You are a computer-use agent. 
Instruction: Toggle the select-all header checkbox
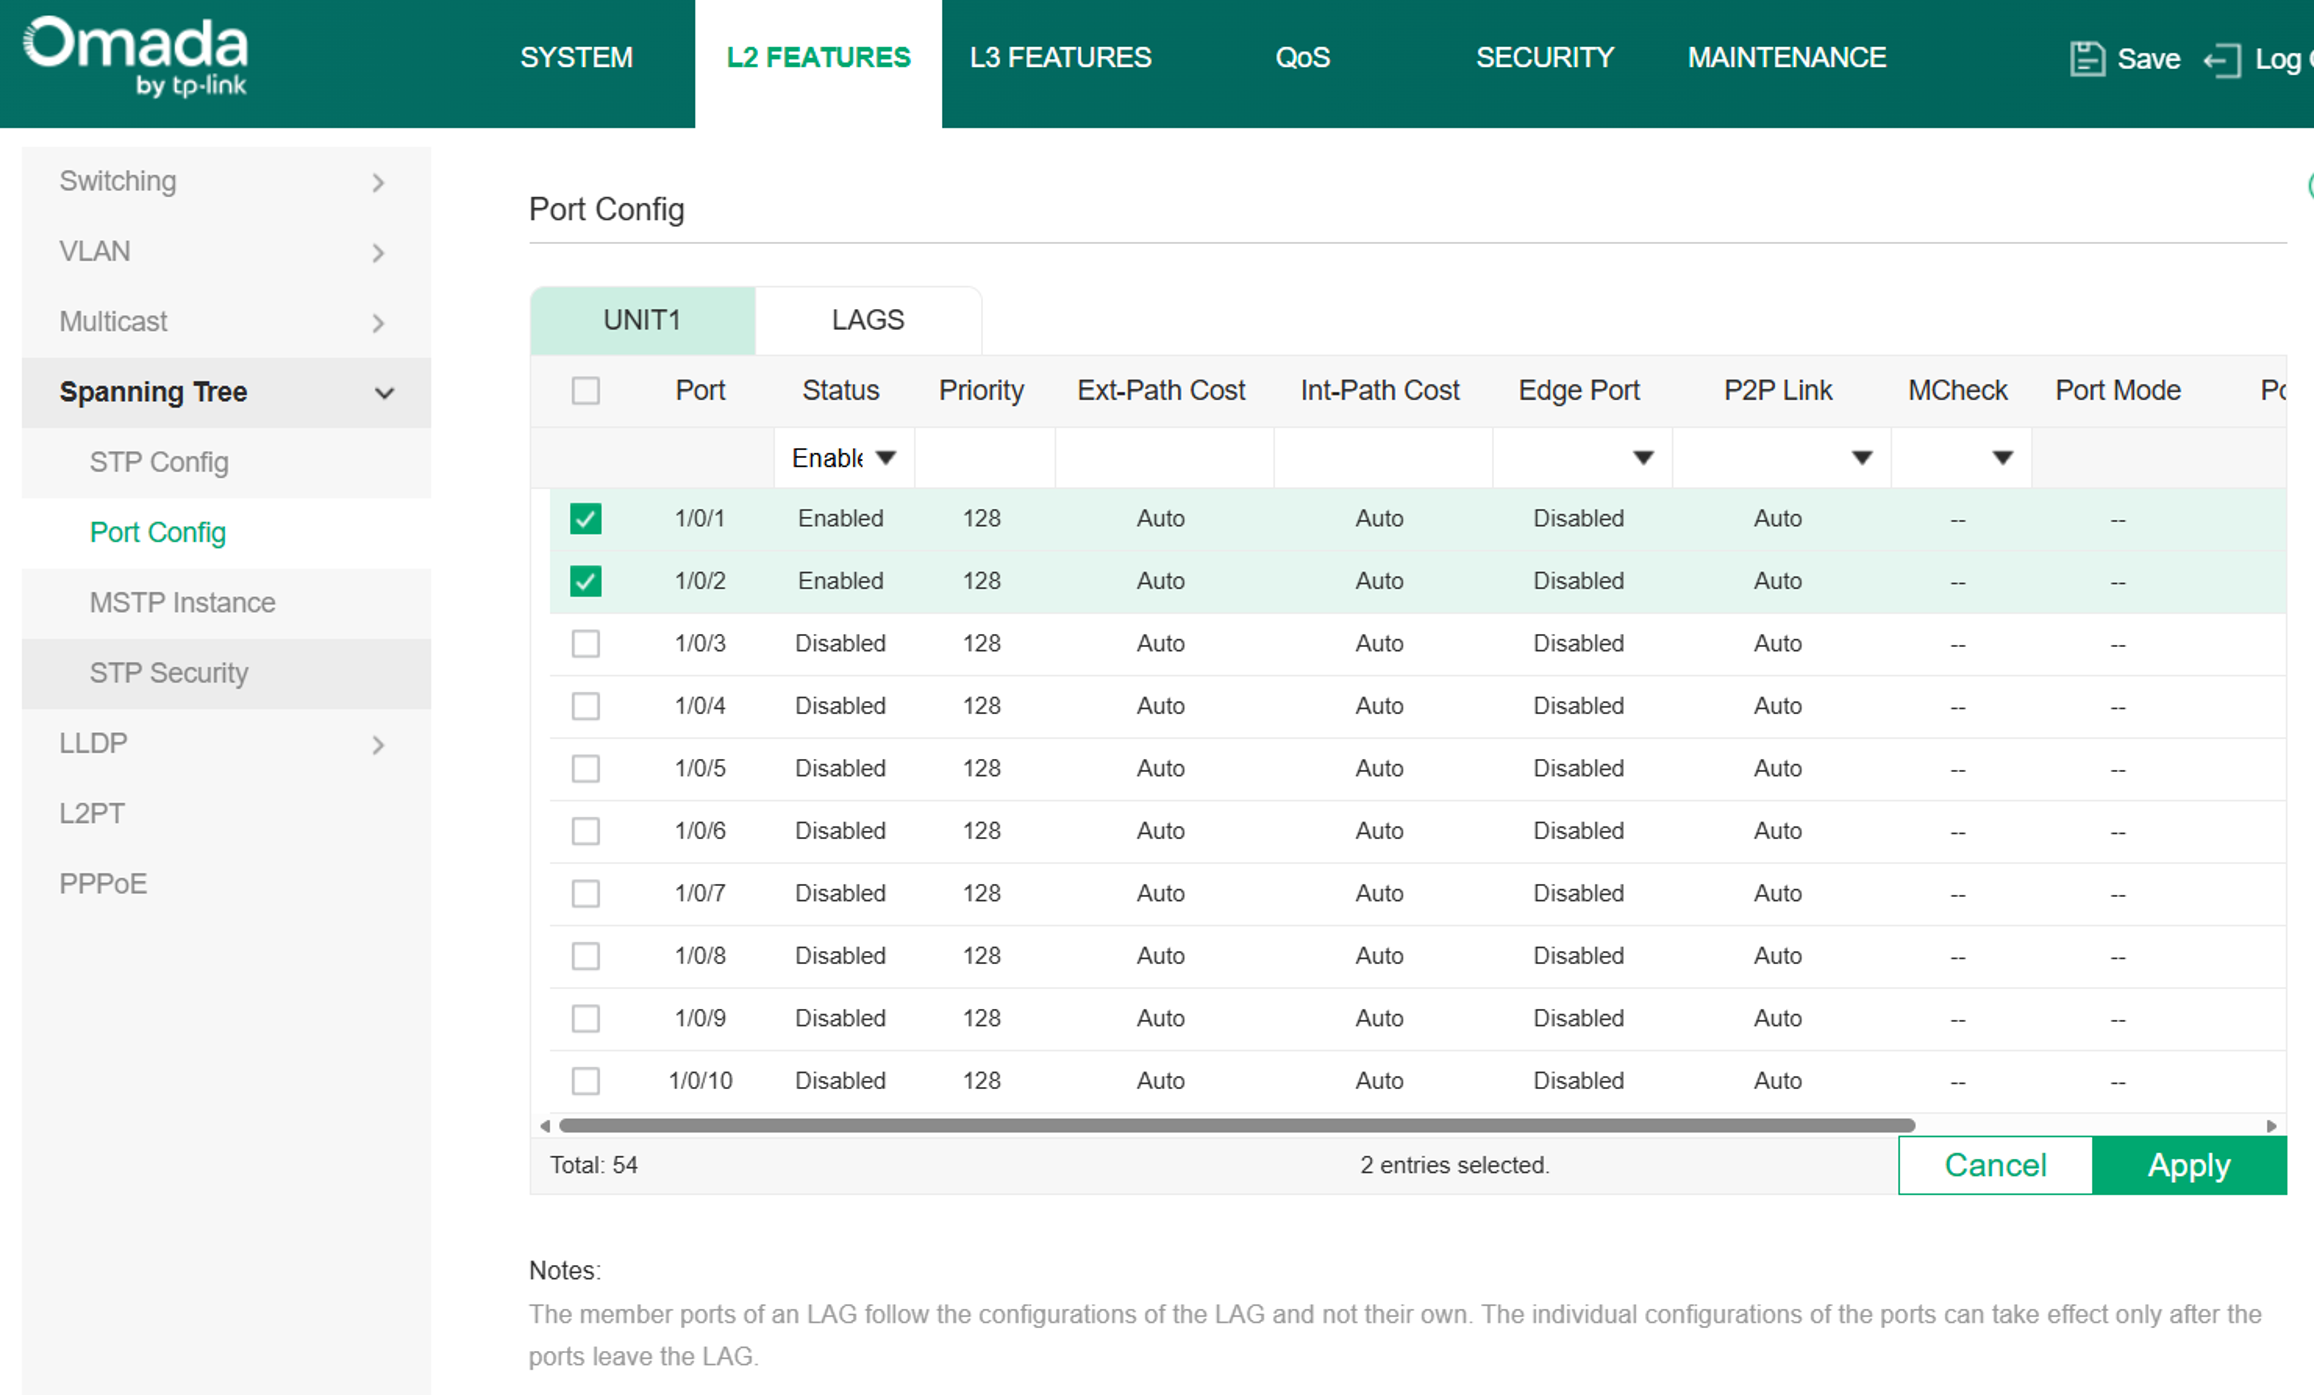coord(586,390)
